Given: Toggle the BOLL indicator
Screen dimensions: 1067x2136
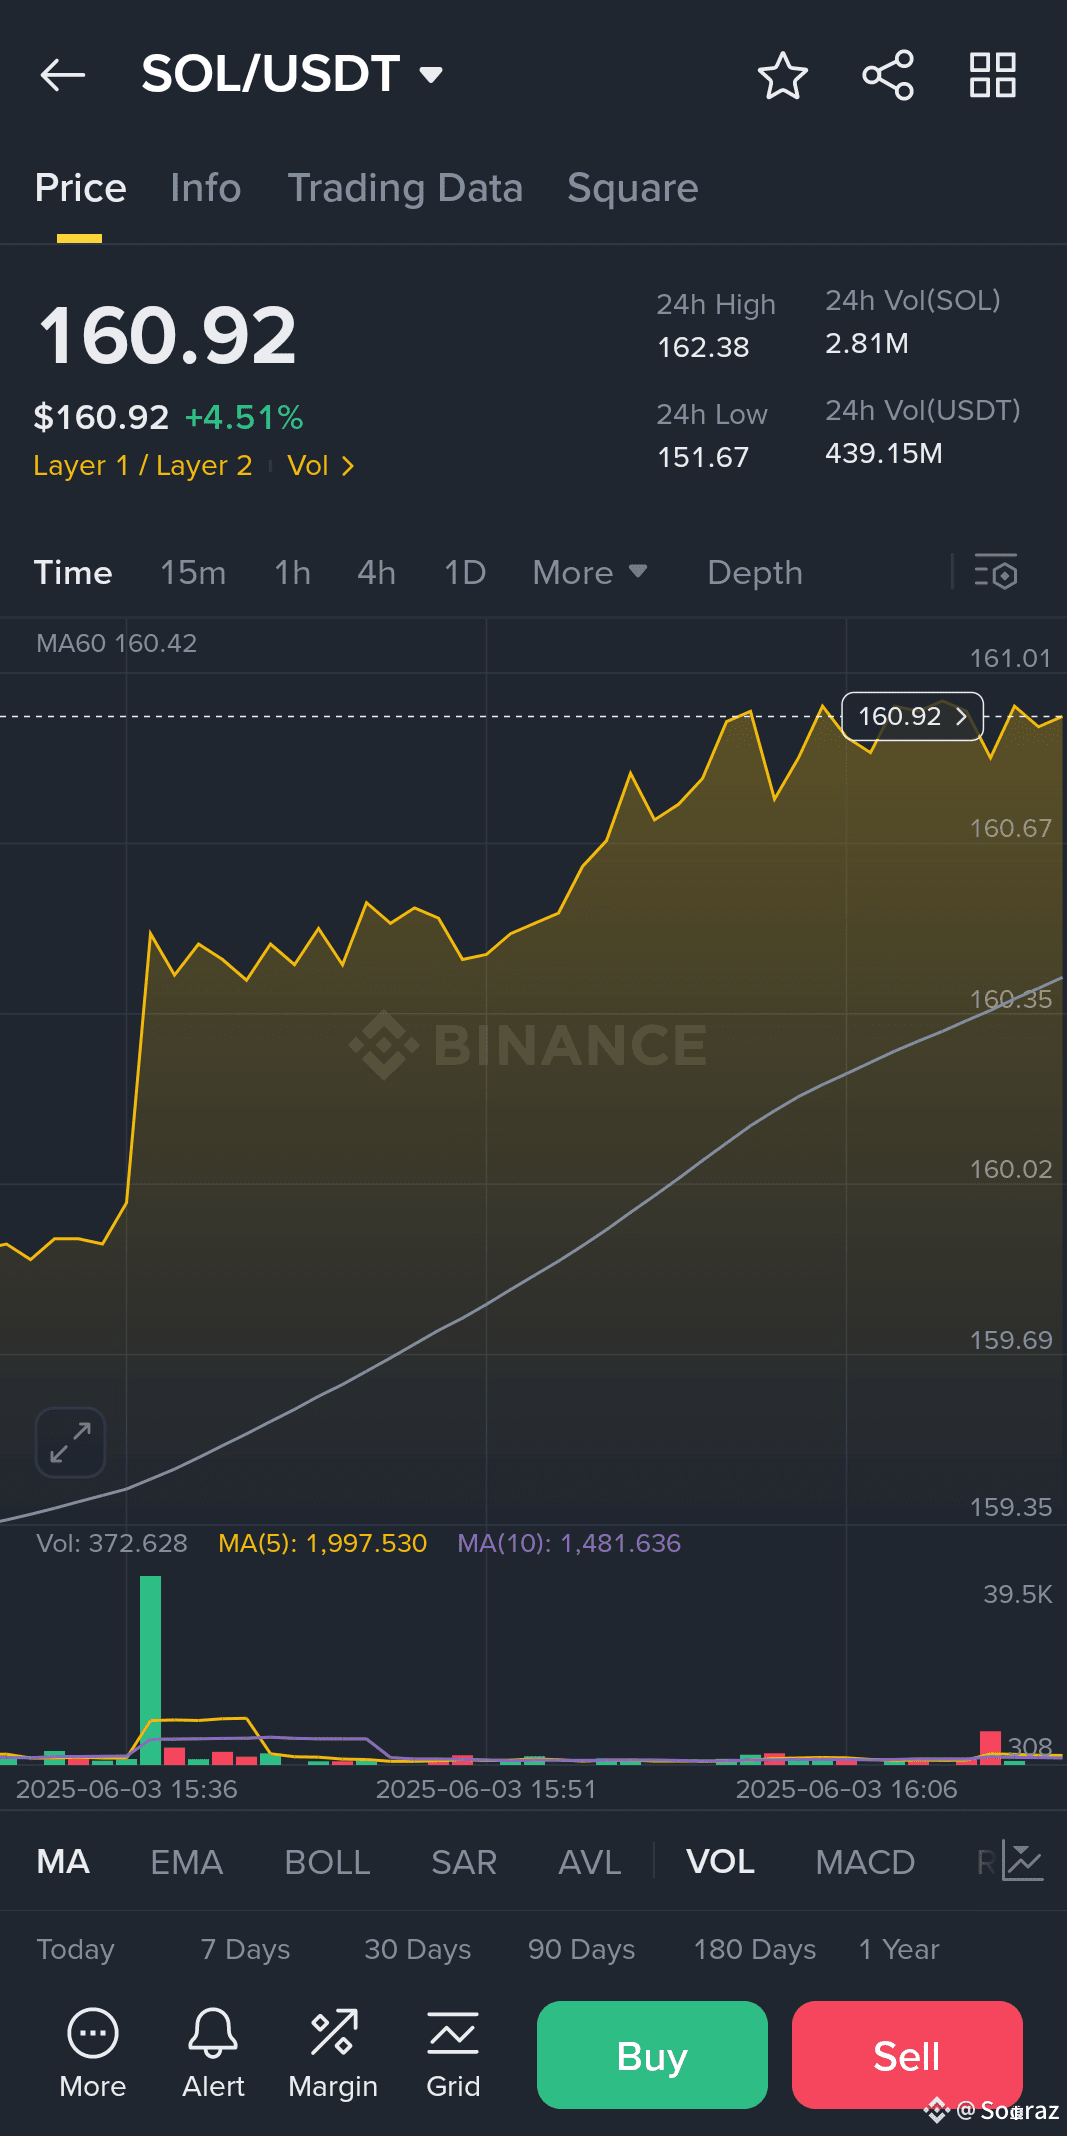Looking at the screenshot, I should pos(327,1862).
